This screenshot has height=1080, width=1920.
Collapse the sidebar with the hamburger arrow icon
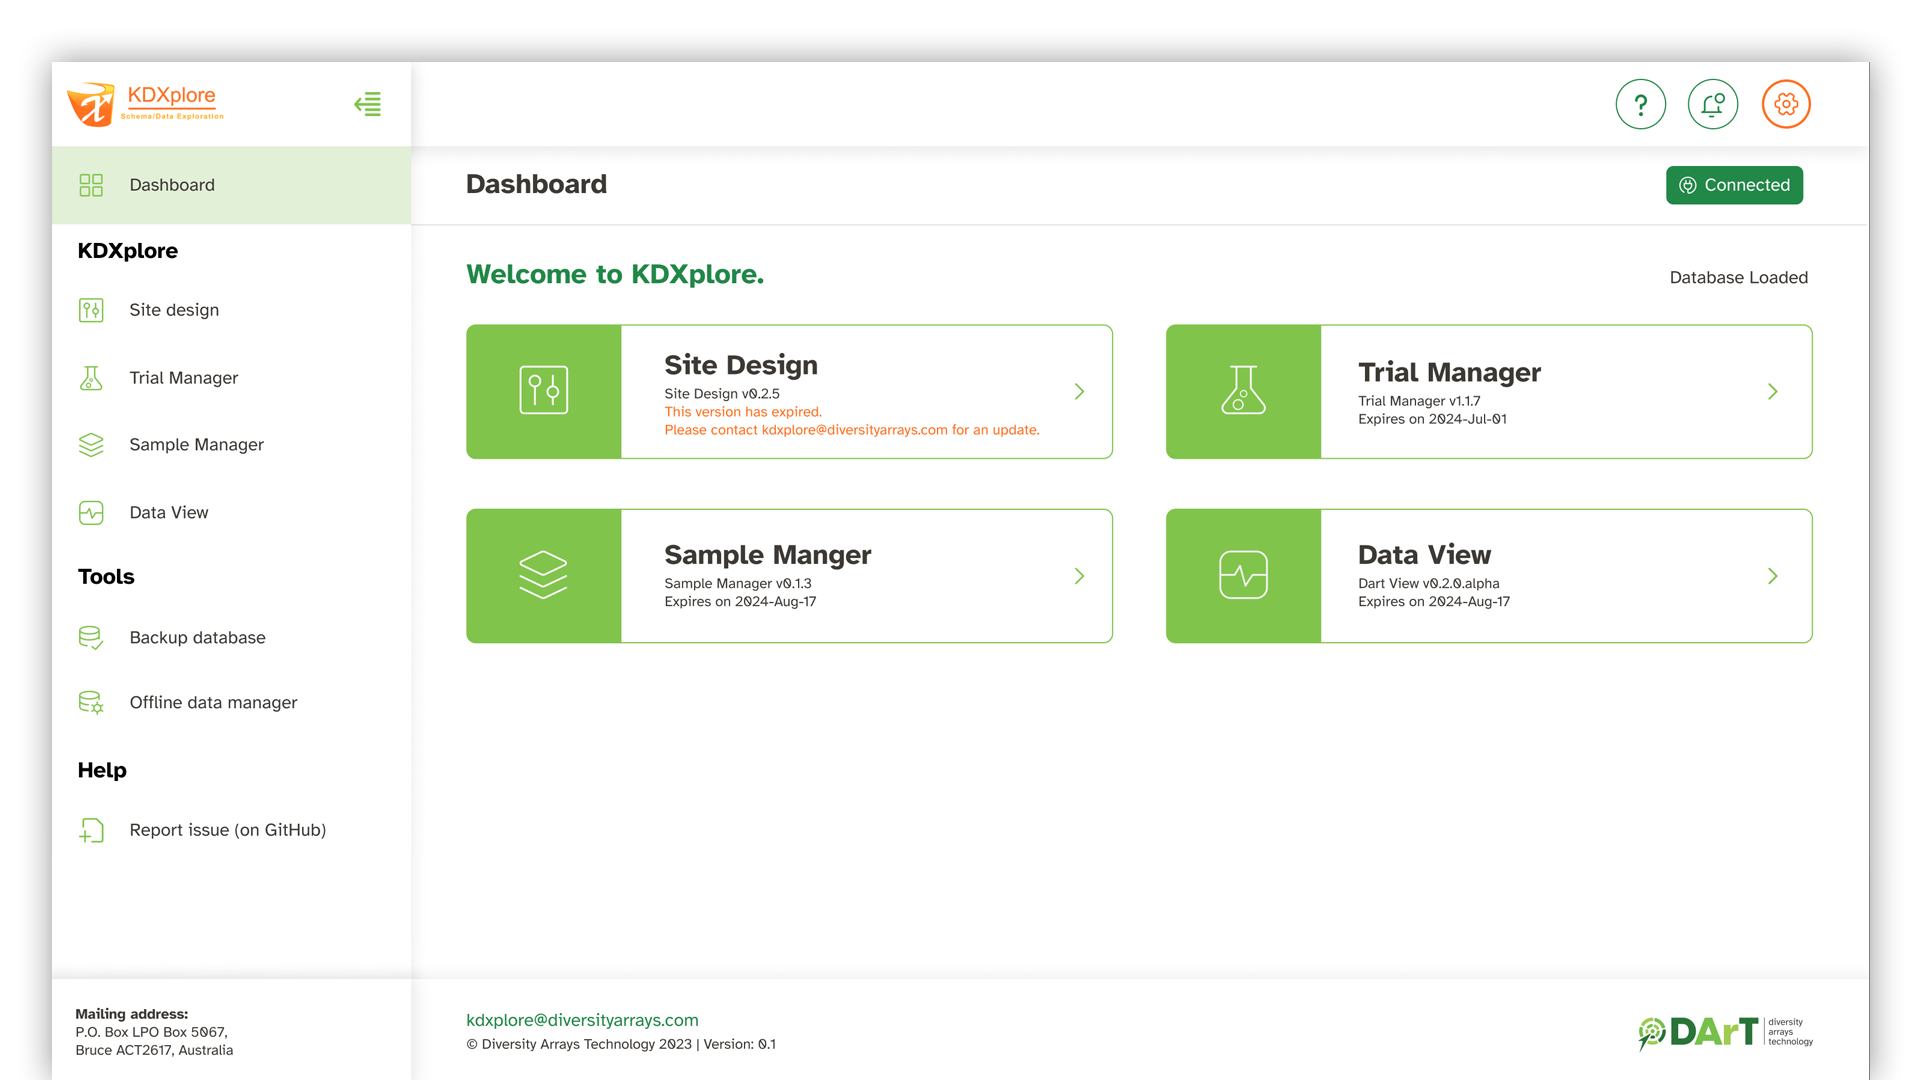(x=368, y=104)
